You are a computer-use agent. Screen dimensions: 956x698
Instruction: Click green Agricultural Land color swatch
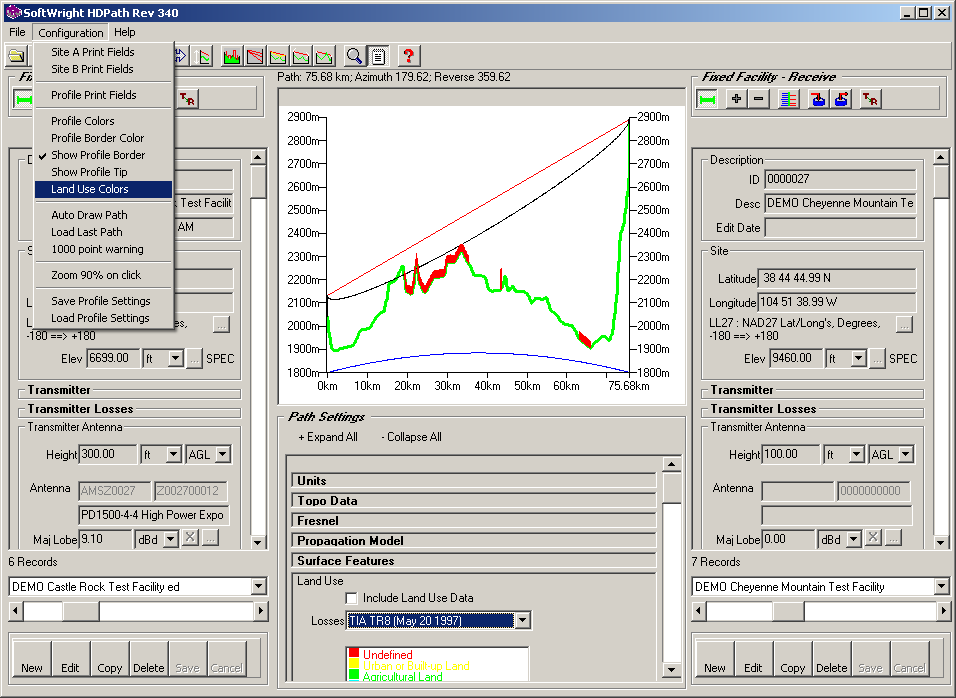354,675
